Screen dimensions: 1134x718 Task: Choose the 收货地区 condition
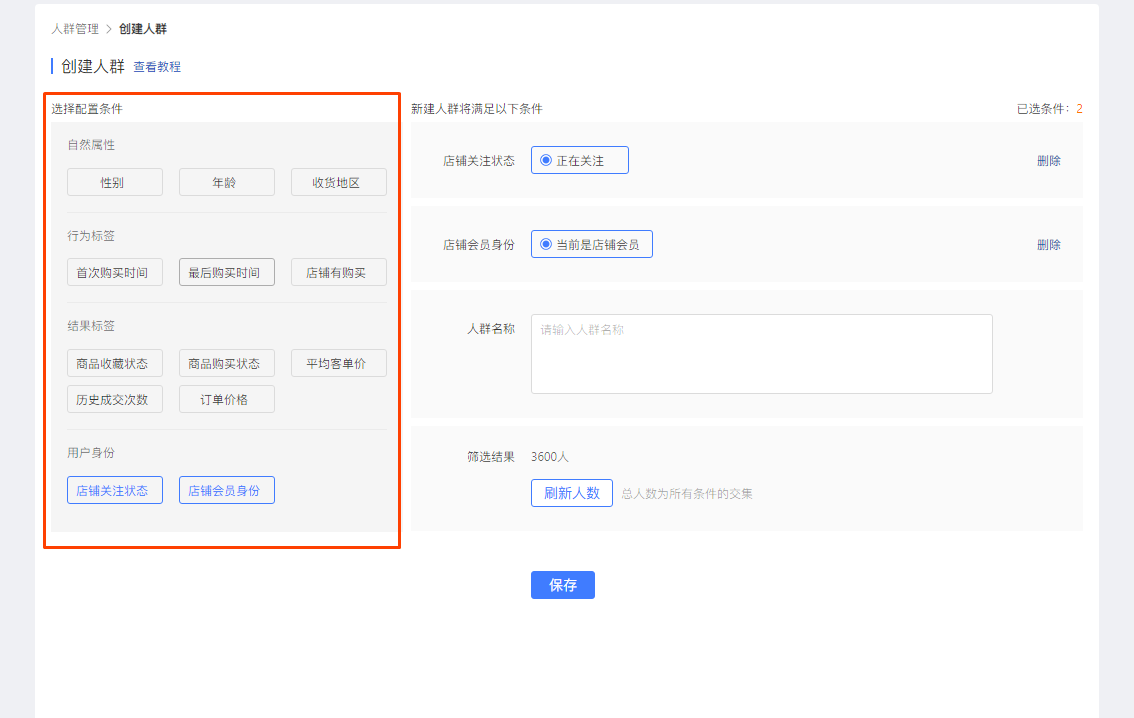point(338,182)
